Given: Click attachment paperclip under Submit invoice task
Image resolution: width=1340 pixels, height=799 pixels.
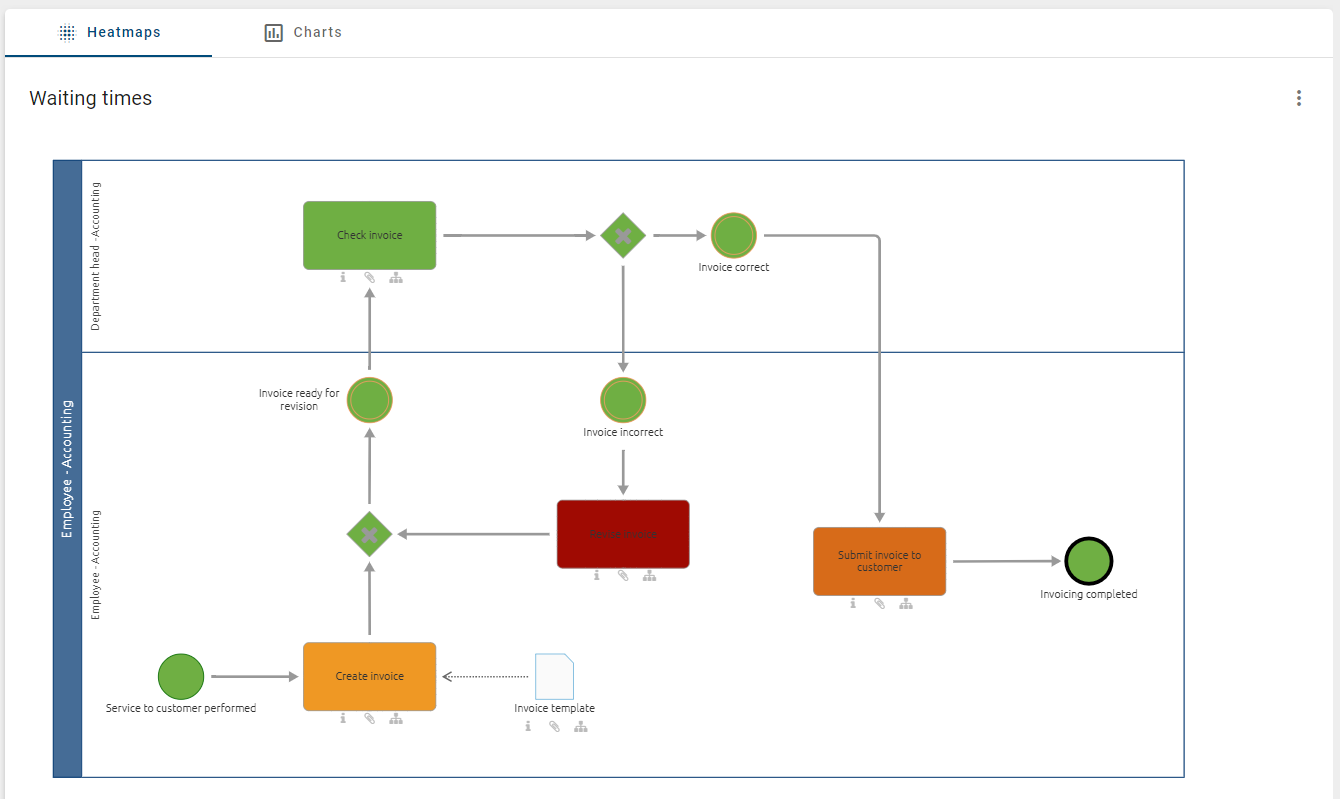Looking at the screenshot, I should point(879,604).
